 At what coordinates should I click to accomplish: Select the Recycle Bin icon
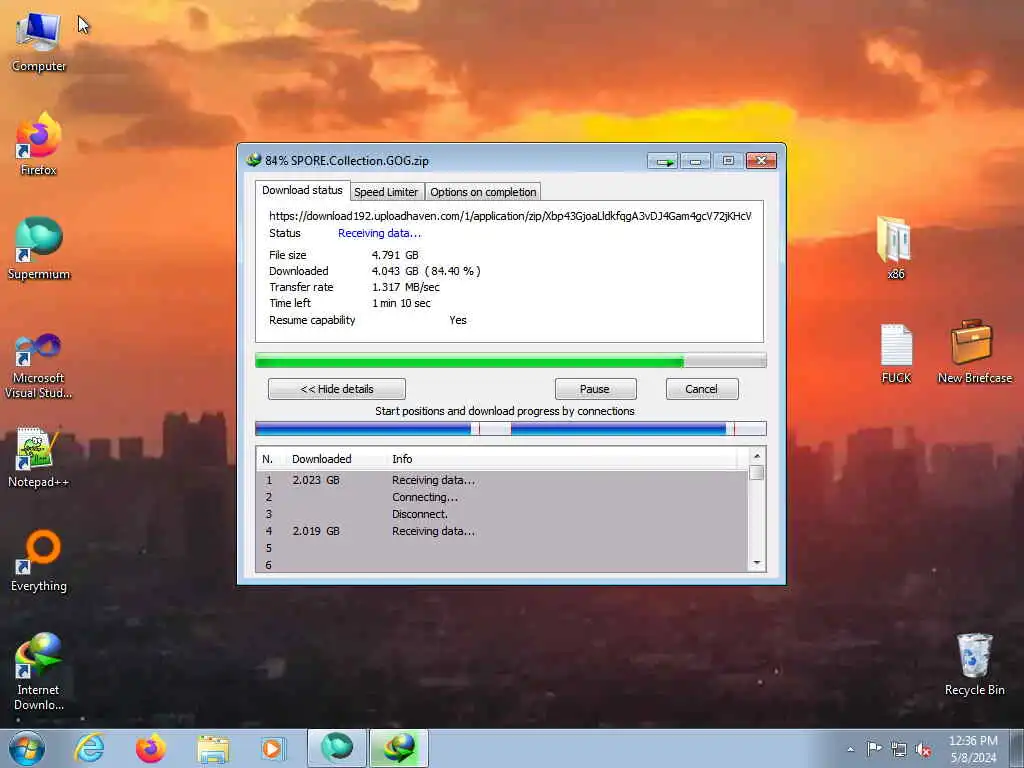tap(974, 664)
